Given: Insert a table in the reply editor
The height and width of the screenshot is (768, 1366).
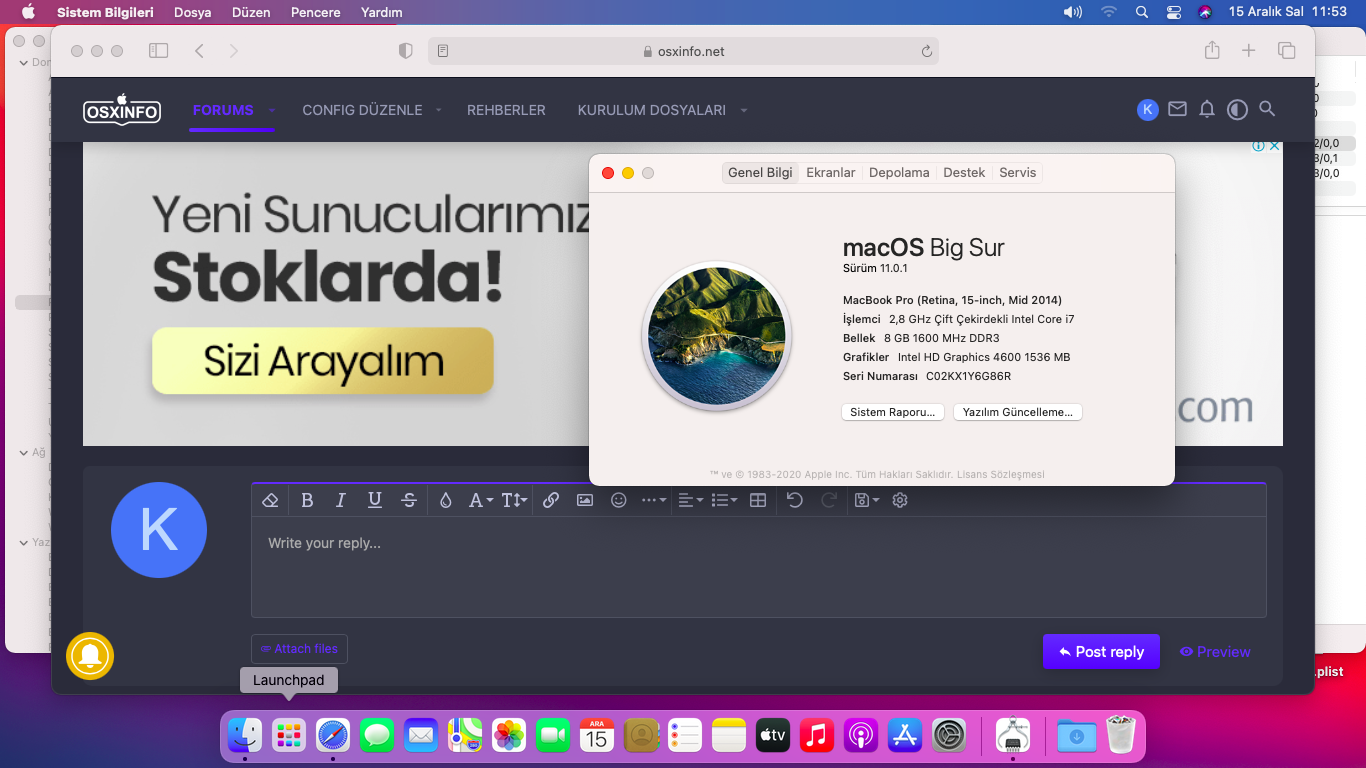Looking at the screenshot, I should tap(758, 500).
